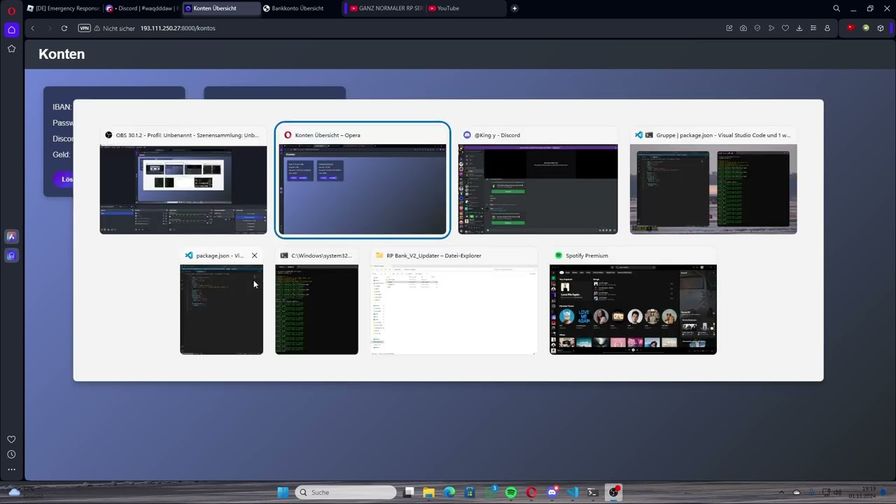Image resolution: width=896 pixels, height=504 pixels.
Task: Open the extensions cube icon
Action: point(881,28)
